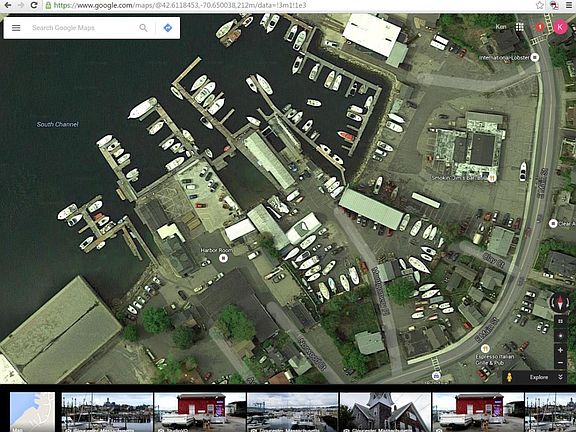Open the church steeple photo thumbnail
Viewport: 576px width, 432px height.
(x=385, y=412)
